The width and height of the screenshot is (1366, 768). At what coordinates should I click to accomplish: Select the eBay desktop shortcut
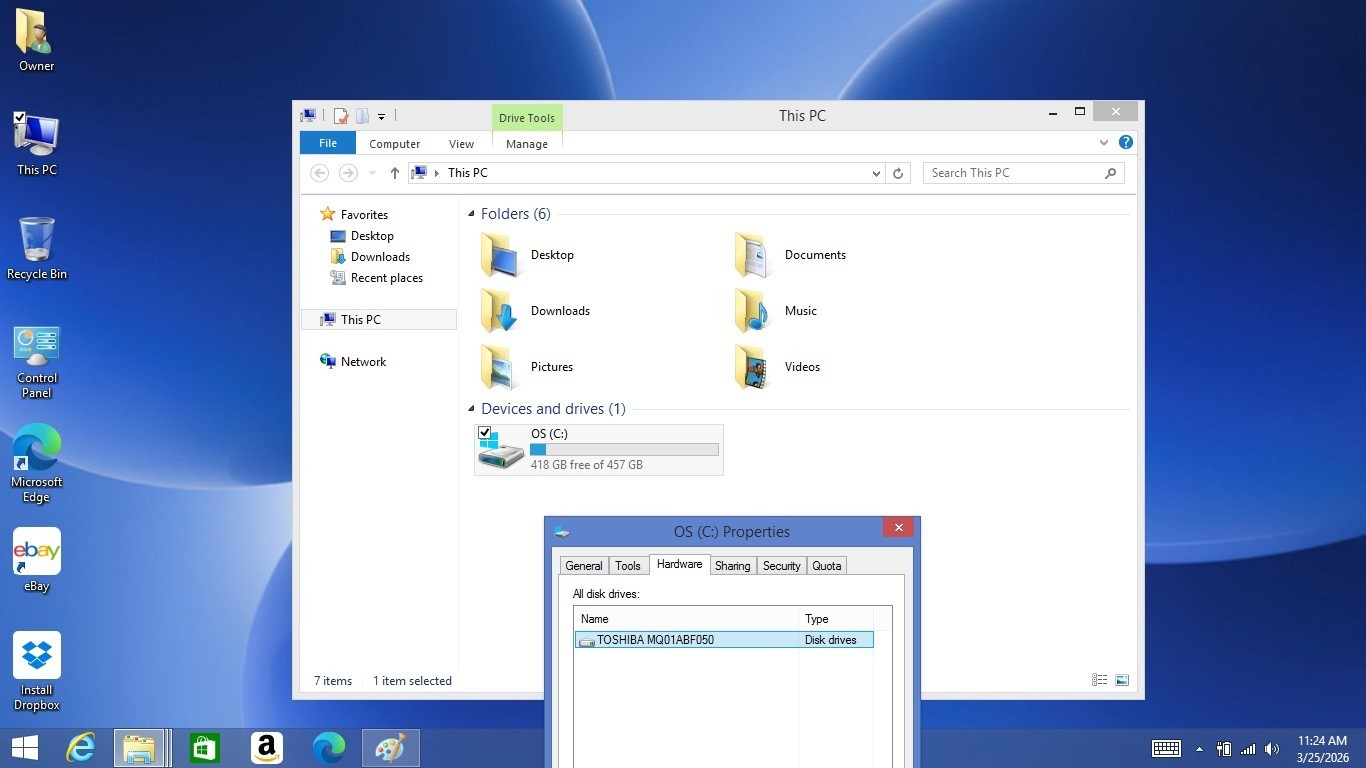37,561
